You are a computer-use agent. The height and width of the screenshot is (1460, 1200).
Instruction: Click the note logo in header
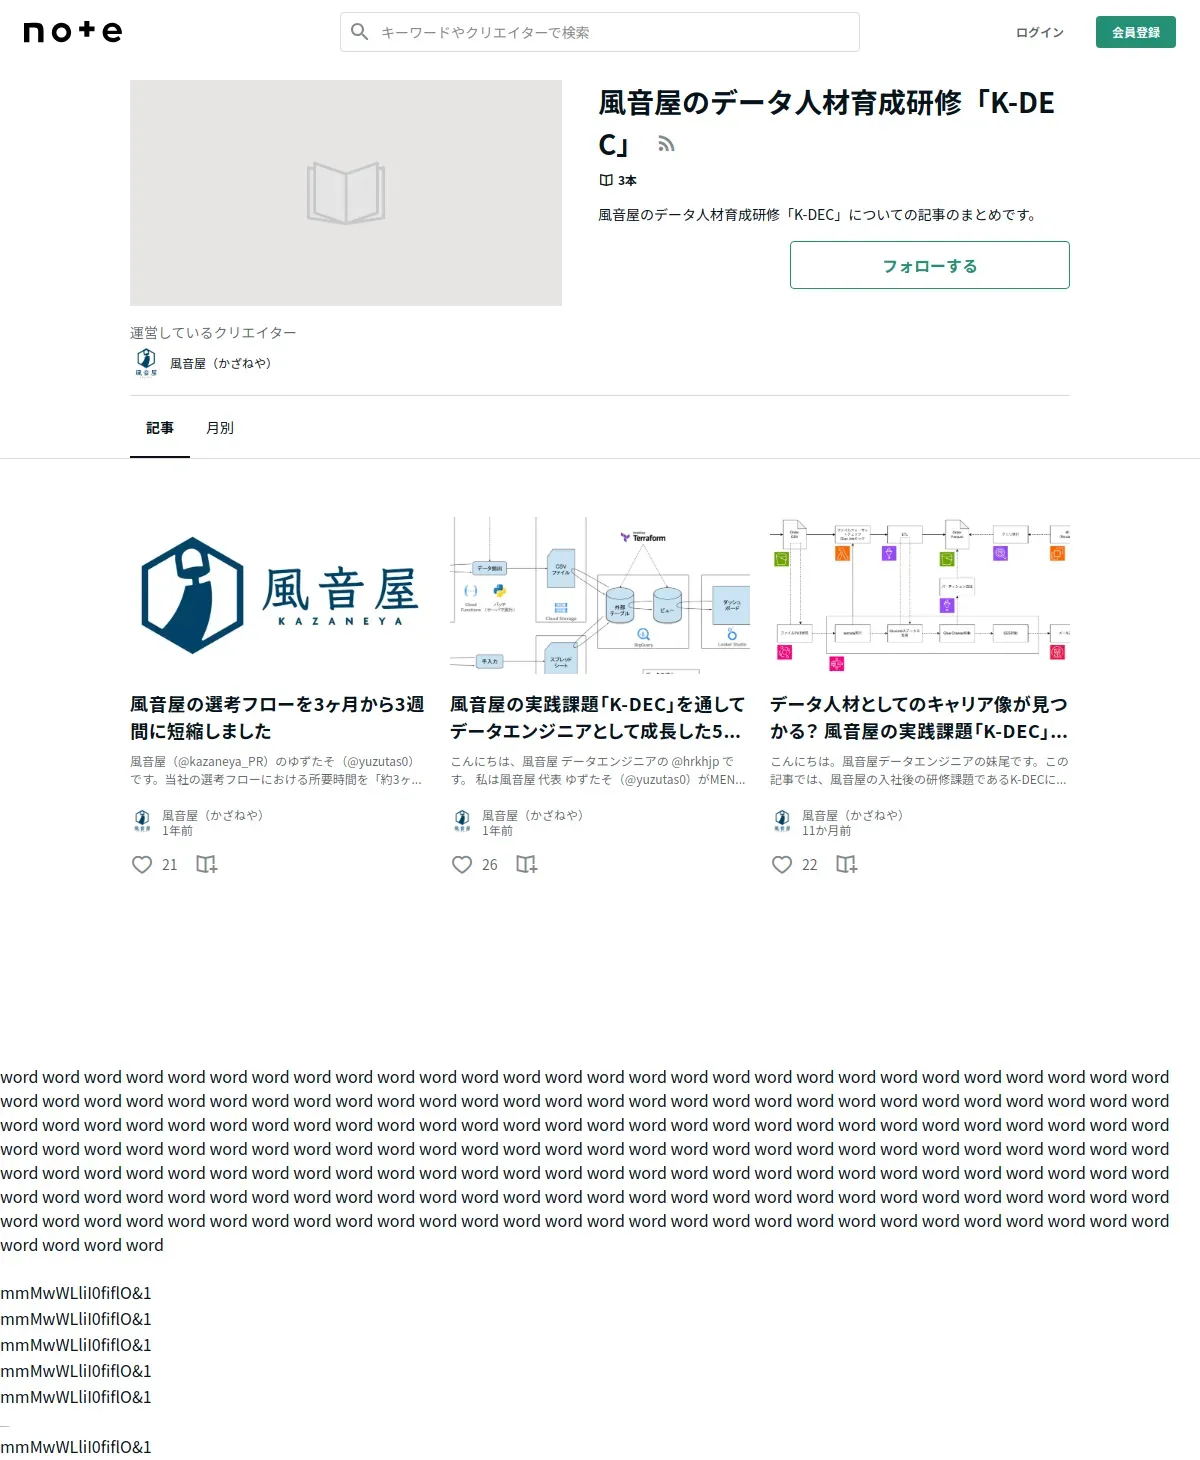73,32
